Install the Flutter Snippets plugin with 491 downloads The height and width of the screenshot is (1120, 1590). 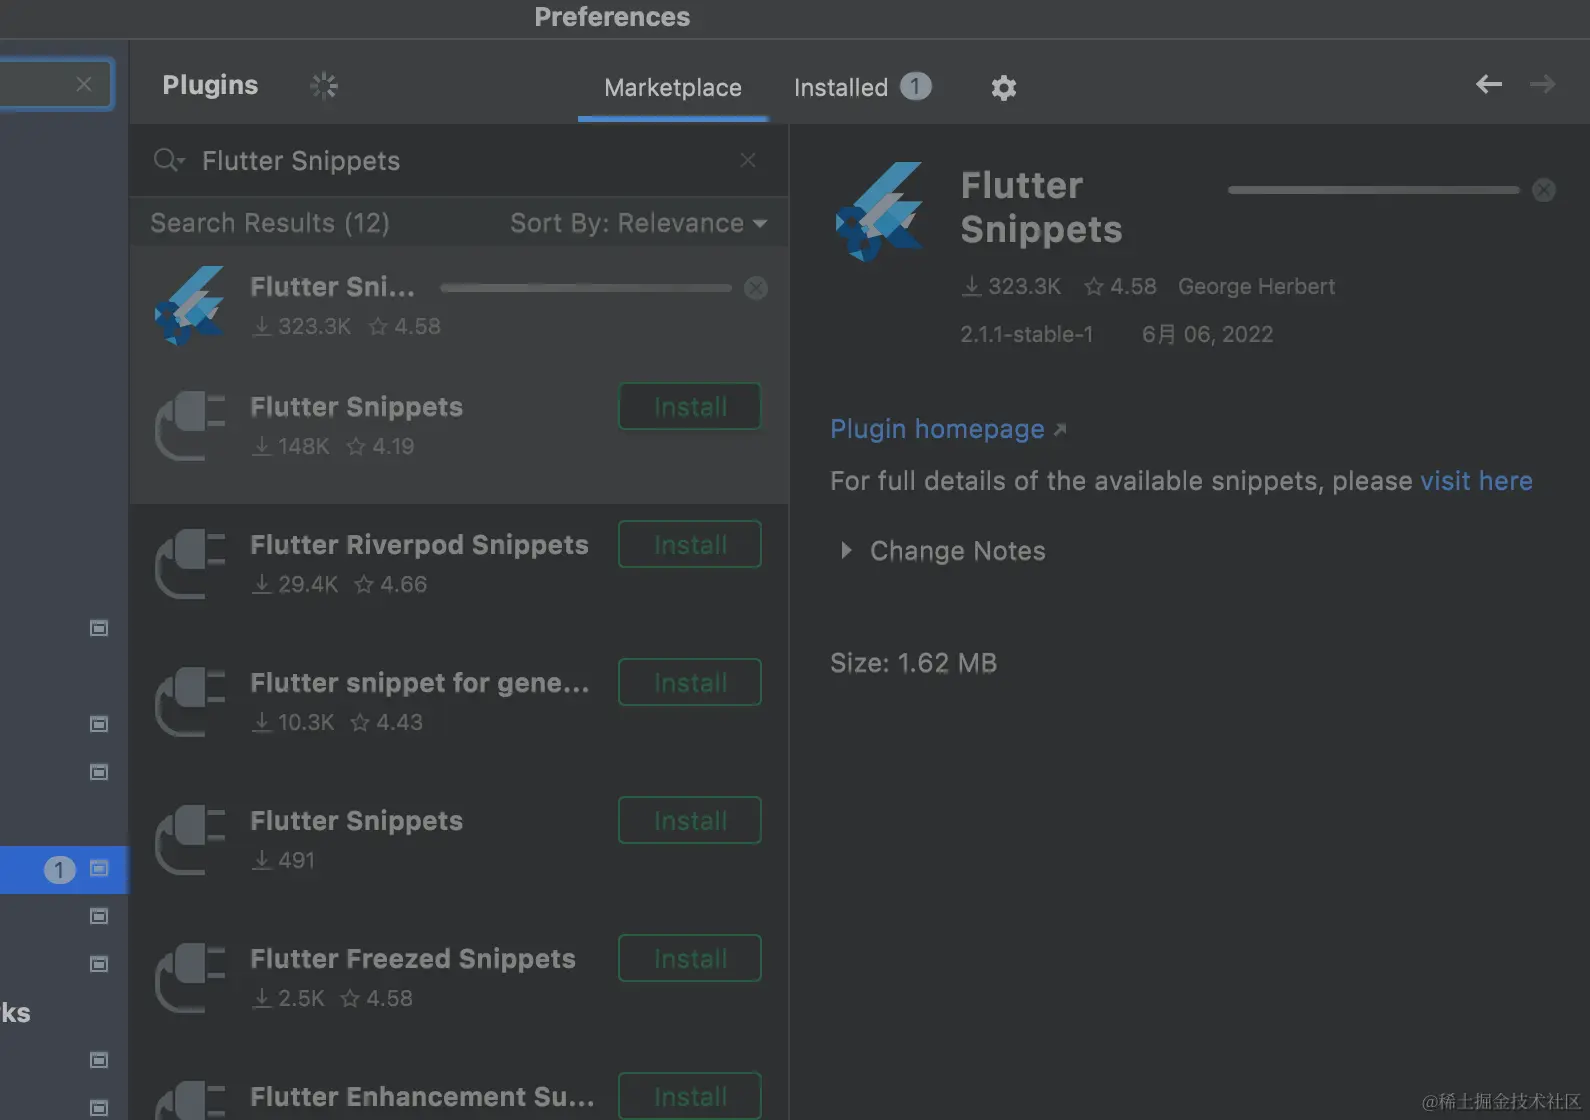coord(690,821)
